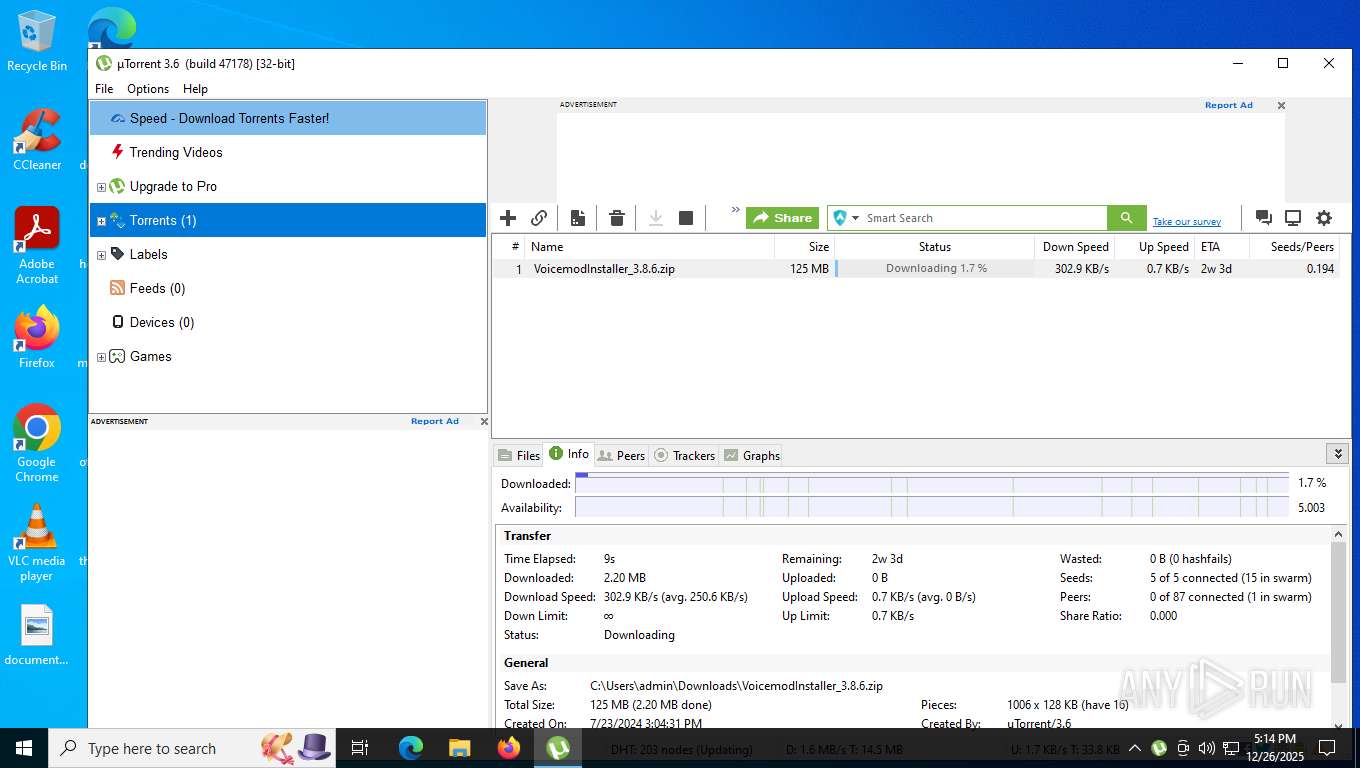Open the chat bubbles icon in toolbar

click(x=1263, y=218)
